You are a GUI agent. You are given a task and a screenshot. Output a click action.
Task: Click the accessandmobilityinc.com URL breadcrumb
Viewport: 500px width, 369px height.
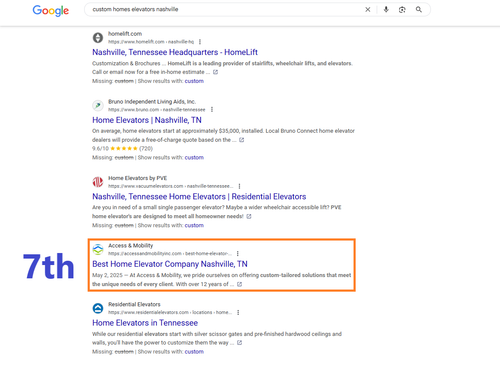(x=170, y=253)
